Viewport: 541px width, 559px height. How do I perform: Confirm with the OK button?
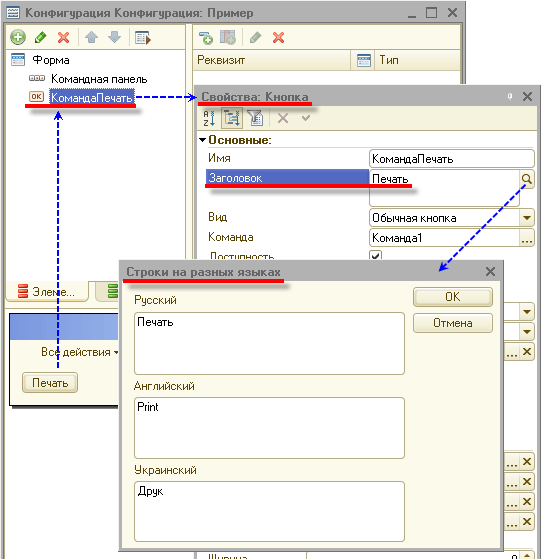453,297
